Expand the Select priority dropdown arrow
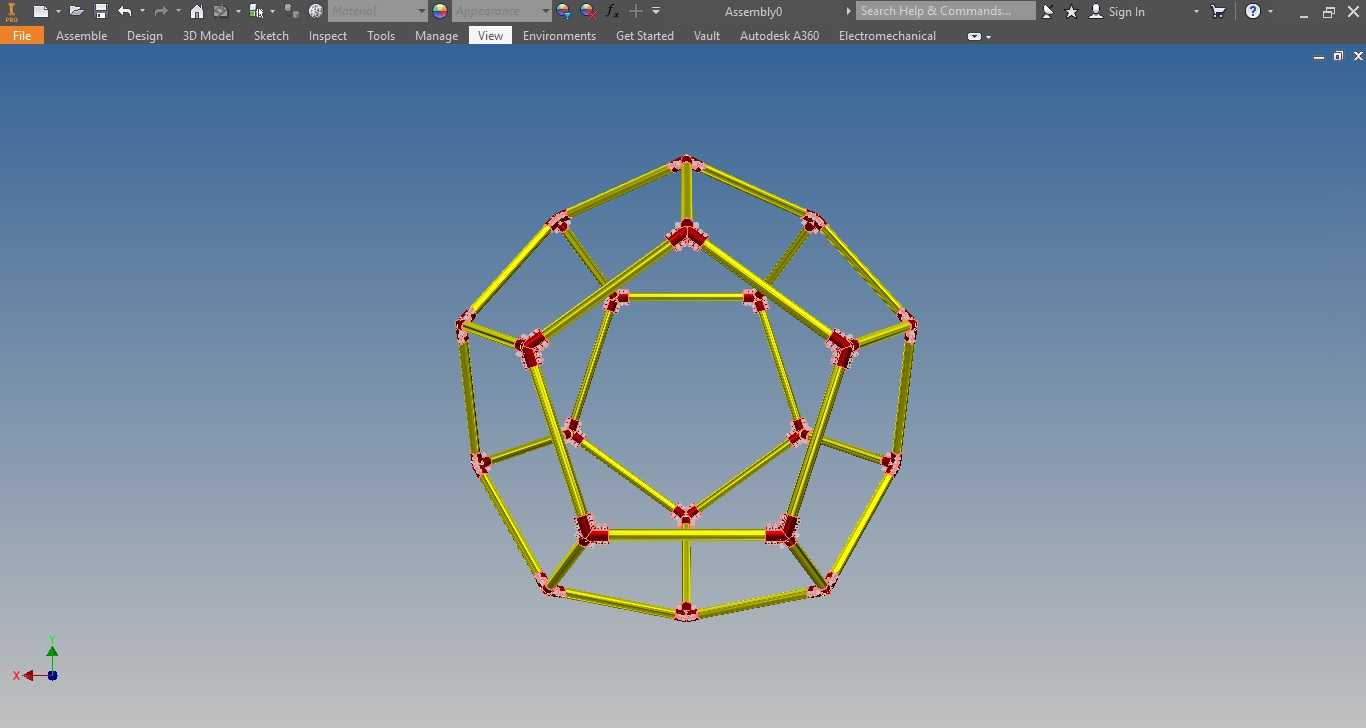Screen dimensions: 1366x728 pyautogui.click(x=273, y=11)
